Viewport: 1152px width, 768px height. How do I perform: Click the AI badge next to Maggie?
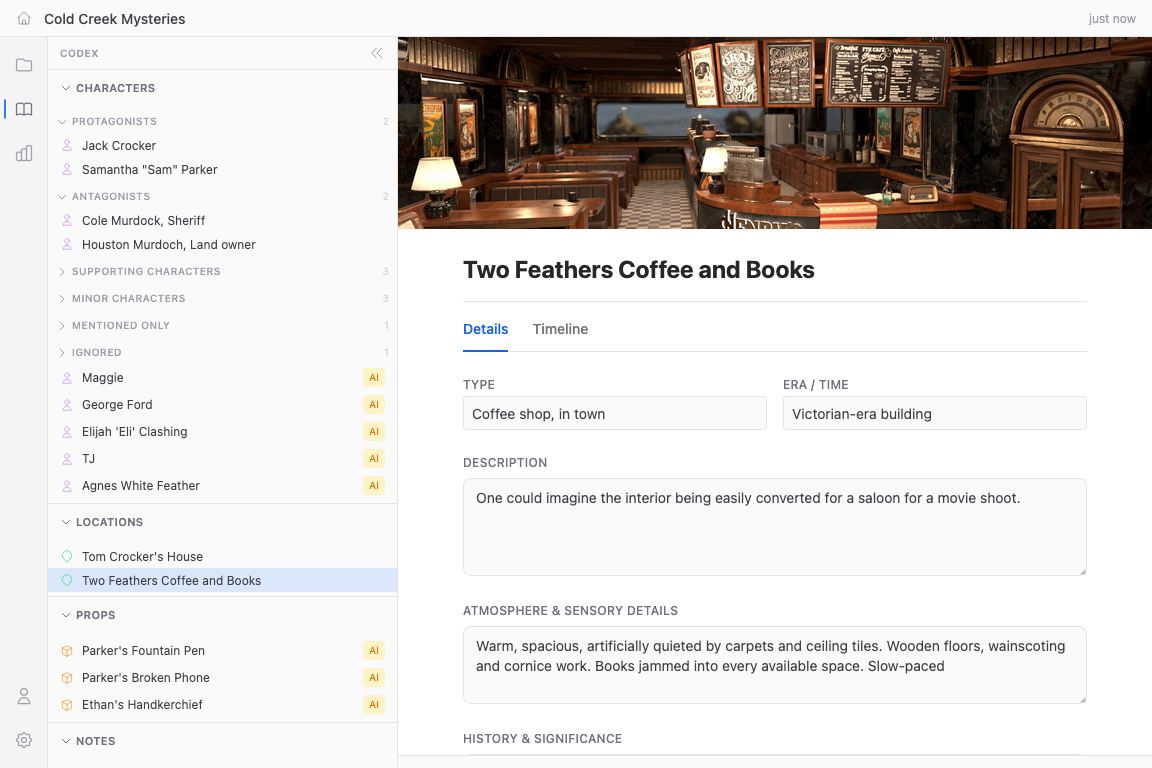coord(373,378)
